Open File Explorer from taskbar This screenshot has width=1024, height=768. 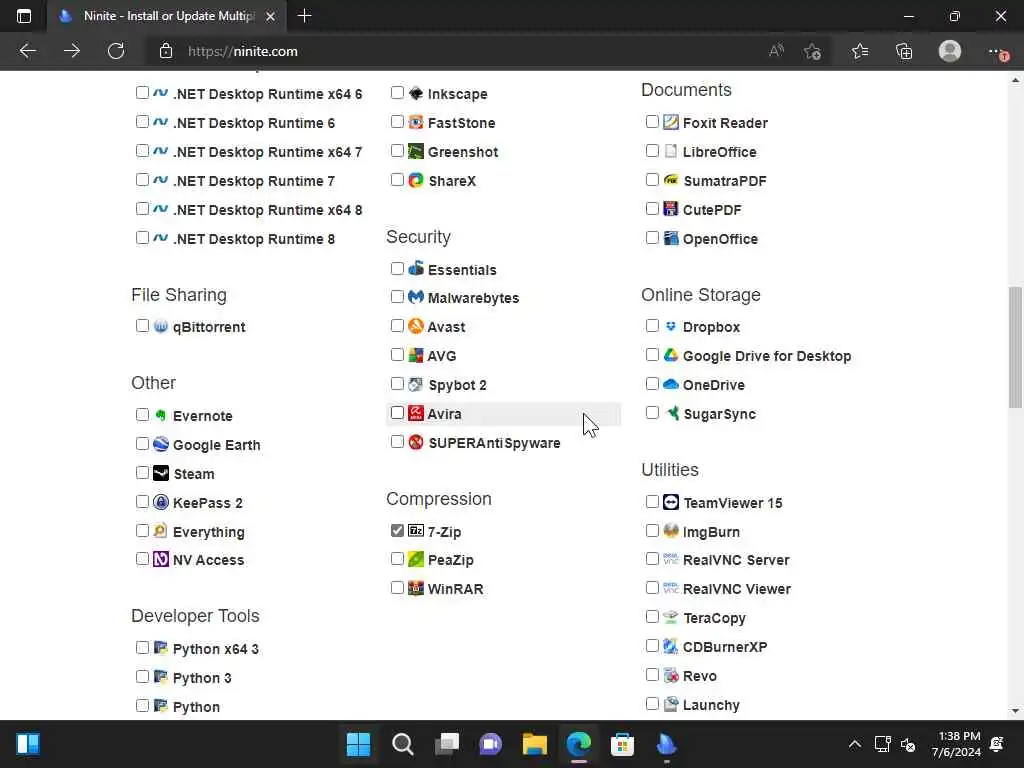(534, 744)
